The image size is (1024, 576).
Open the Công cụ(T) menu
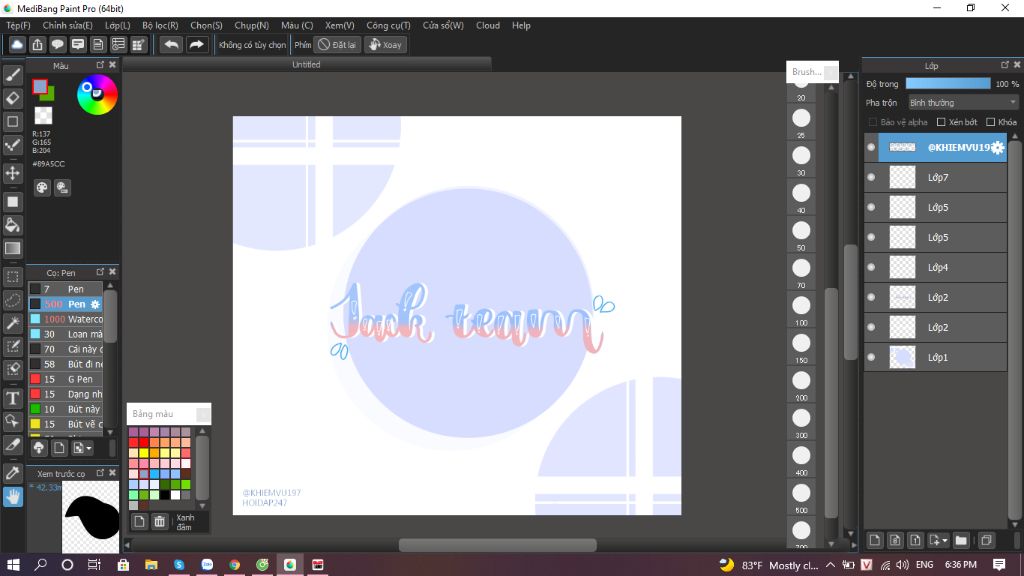coord(388,25)
